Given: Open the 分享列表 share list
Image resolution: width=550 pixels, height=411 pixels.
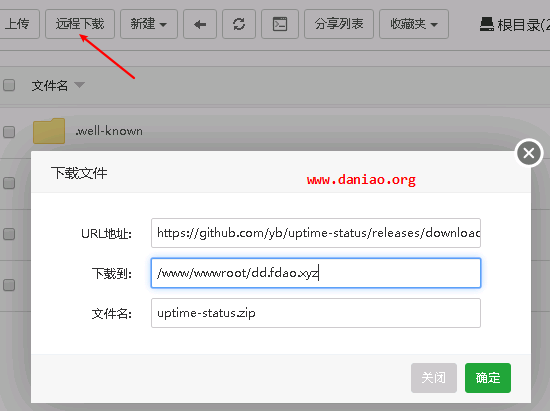Looking at the screenshot, I should pyautogui.click(x=338, y=24).
